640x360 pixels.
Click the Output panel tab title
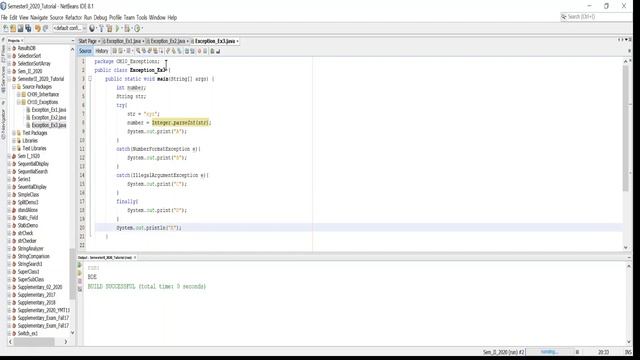(x=104, y=258)
